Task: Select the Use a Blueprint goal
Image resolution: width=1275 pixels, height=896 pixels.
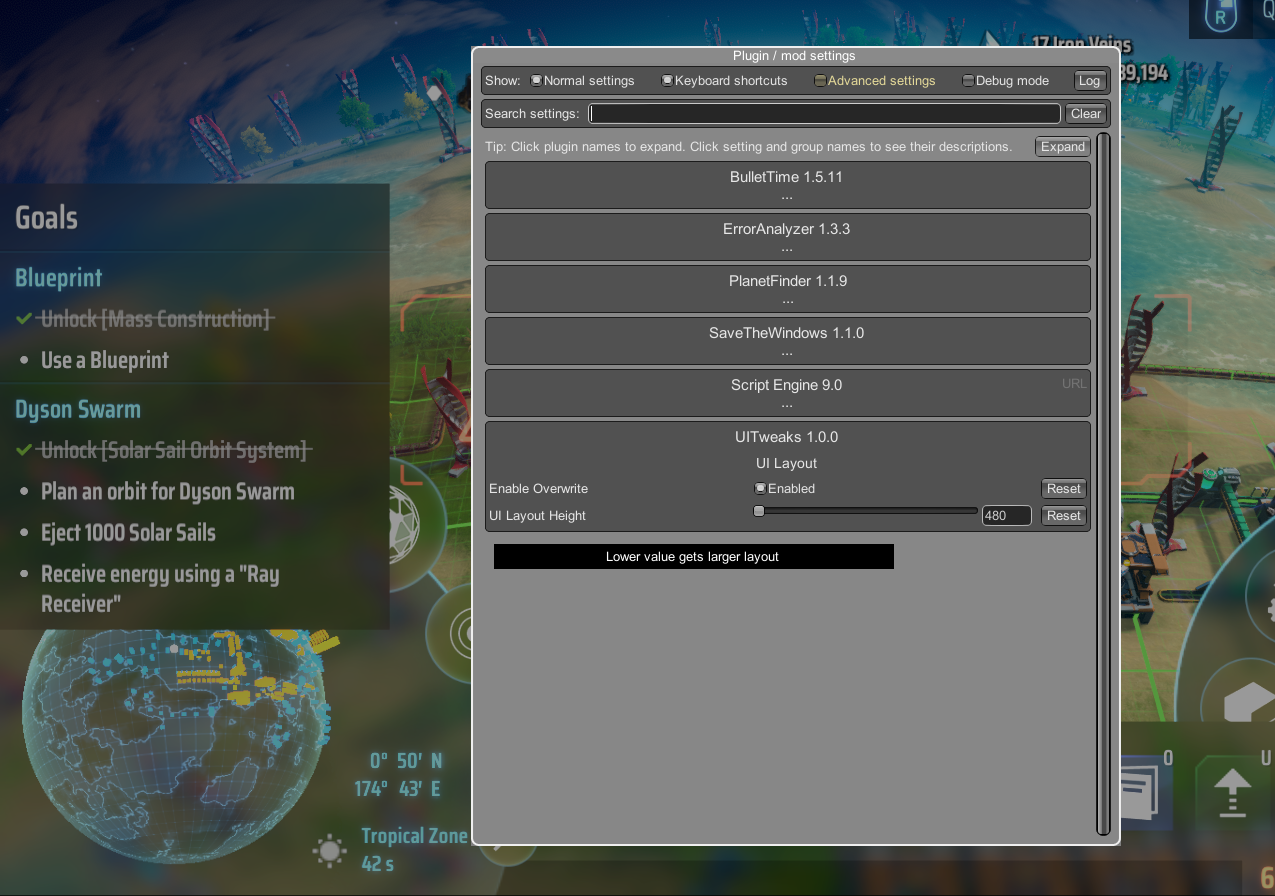Action: tap(104, 360)
